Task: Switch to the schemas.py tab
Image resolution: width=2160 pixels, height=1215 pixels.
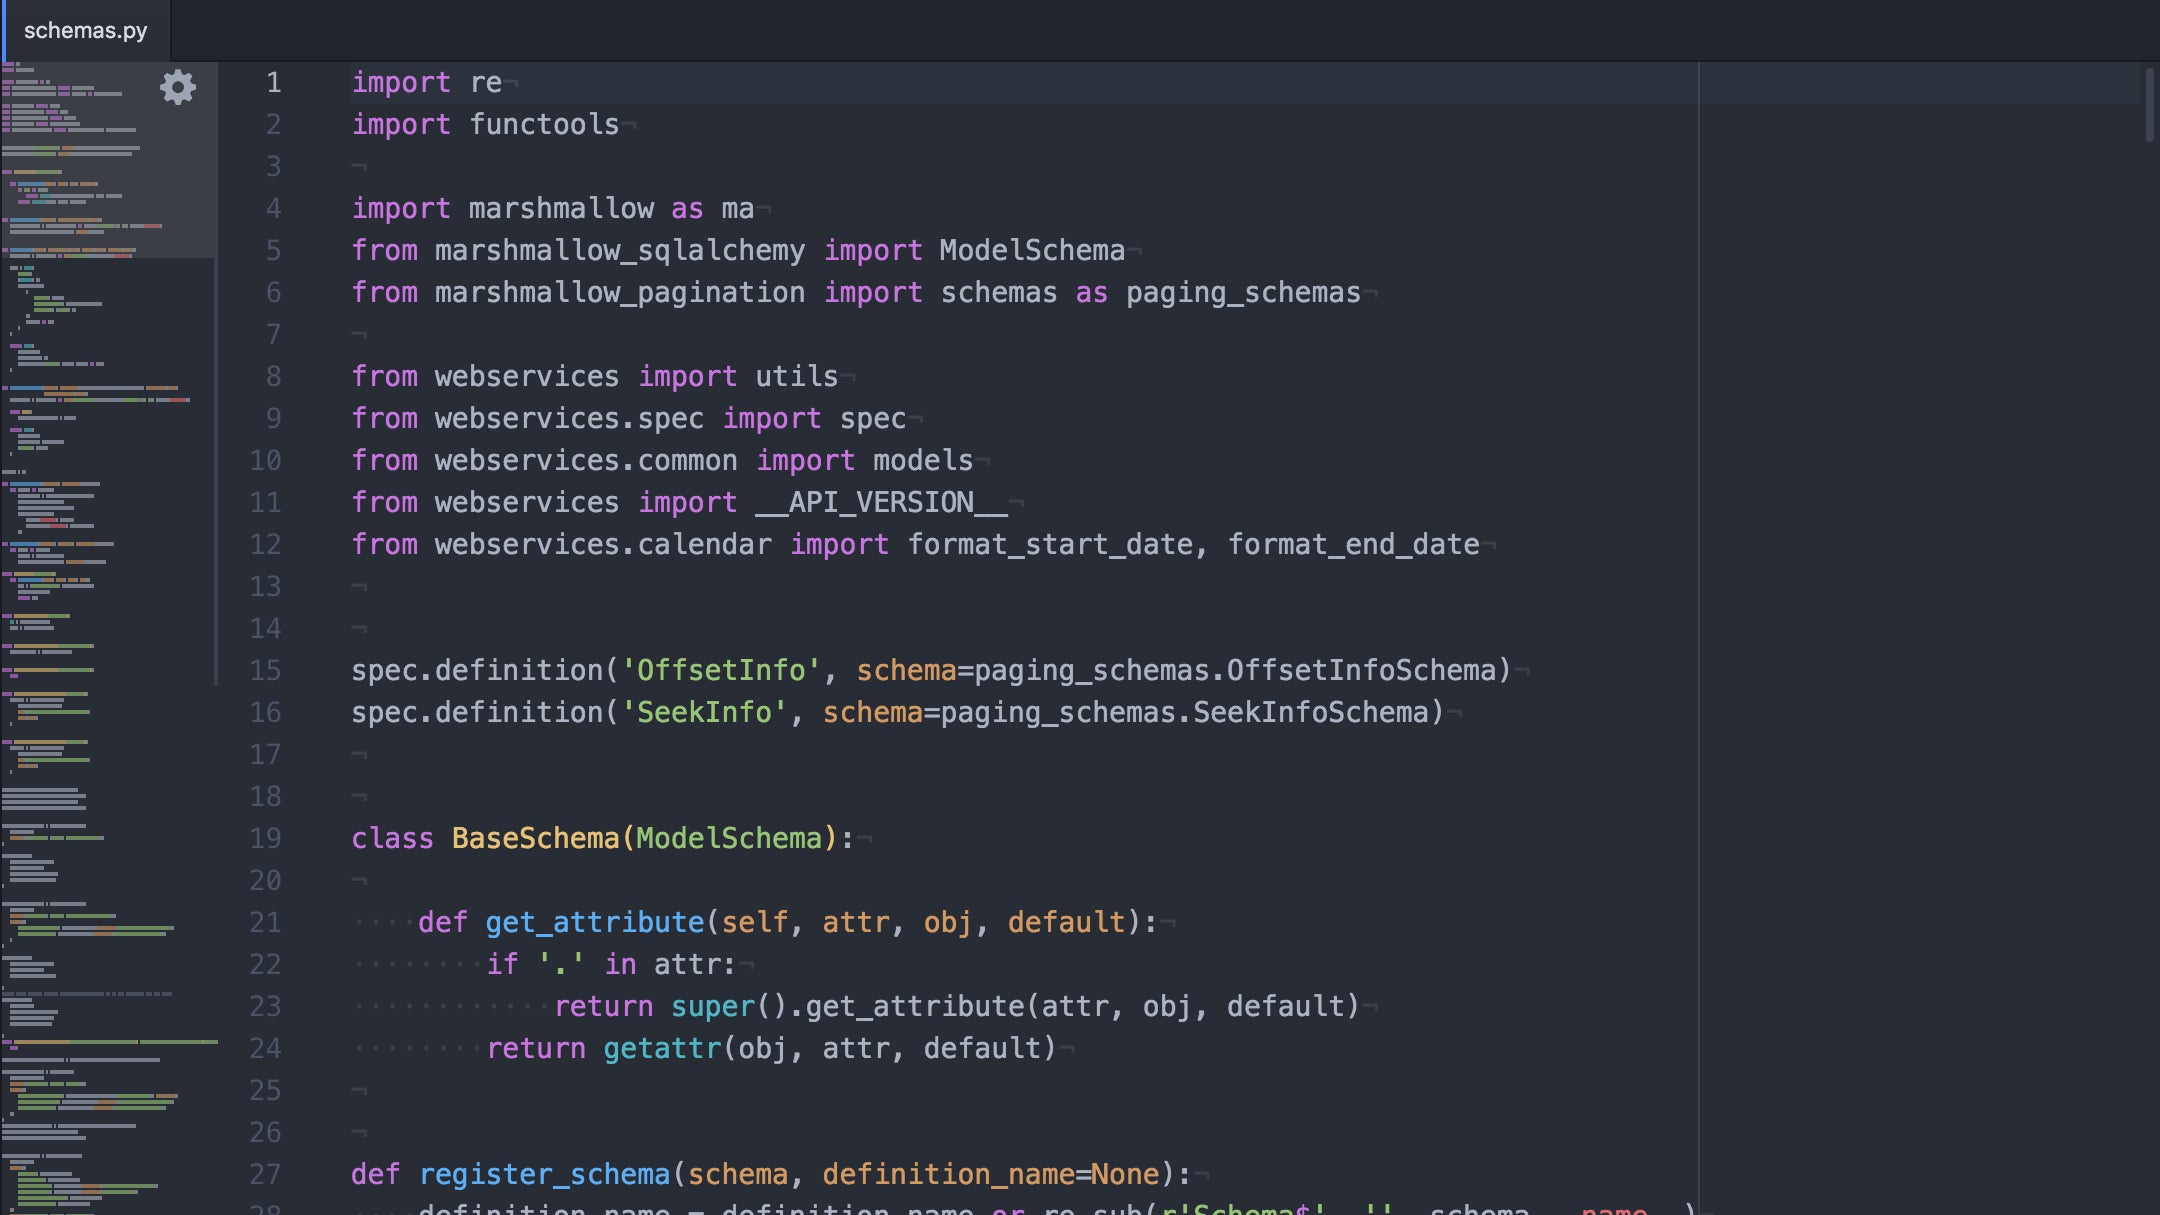Action: (x=85, y=30)
